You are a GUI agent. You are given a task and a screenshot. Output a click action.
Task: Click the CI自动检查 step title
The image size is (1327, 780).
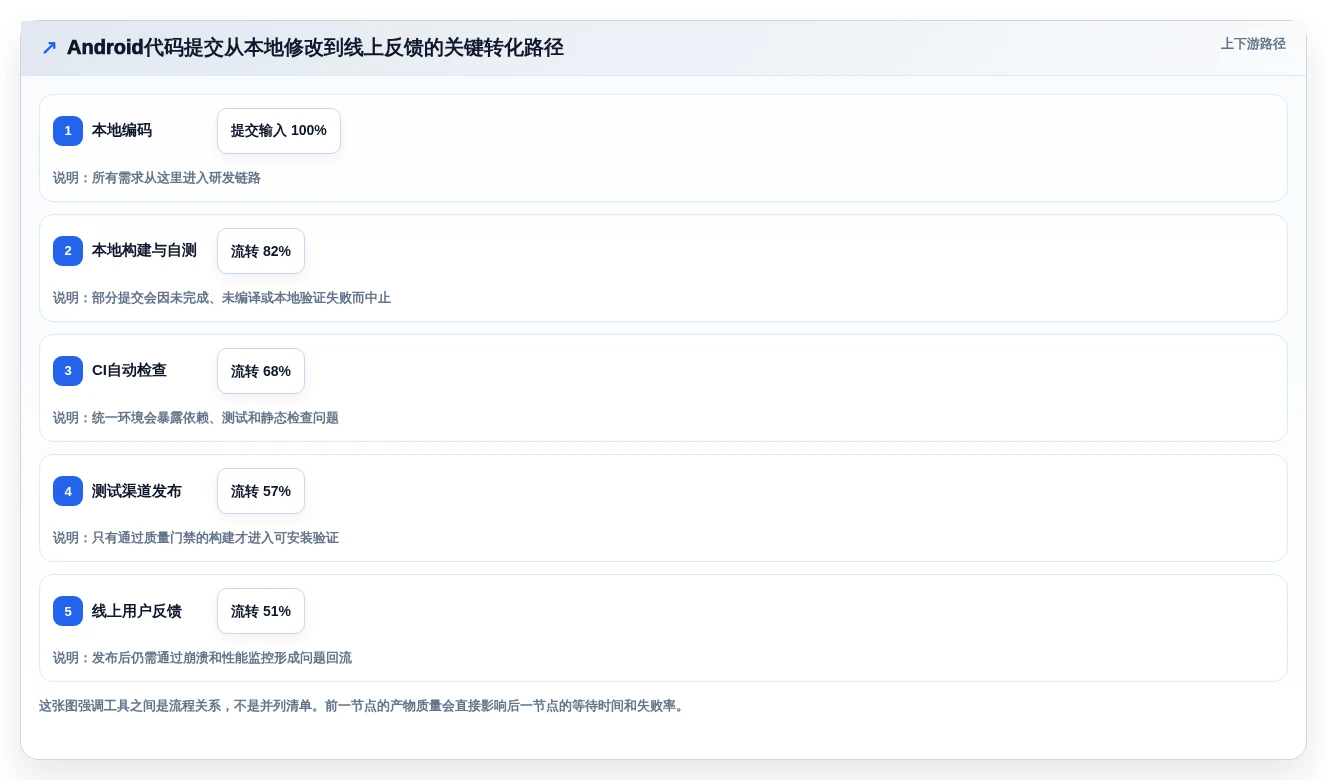pyautogui.click(x=129, y=371)
